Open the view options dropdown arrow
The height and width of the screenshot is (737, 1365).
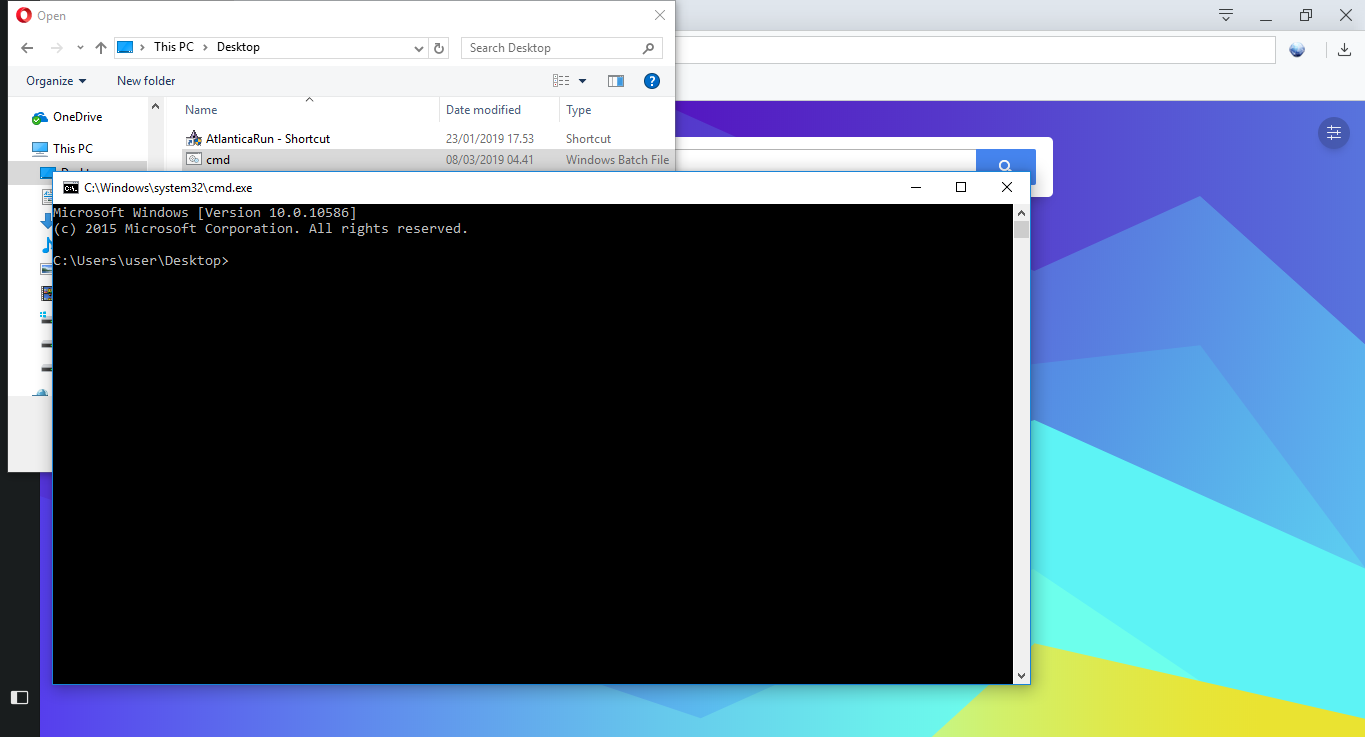point(583,81)
